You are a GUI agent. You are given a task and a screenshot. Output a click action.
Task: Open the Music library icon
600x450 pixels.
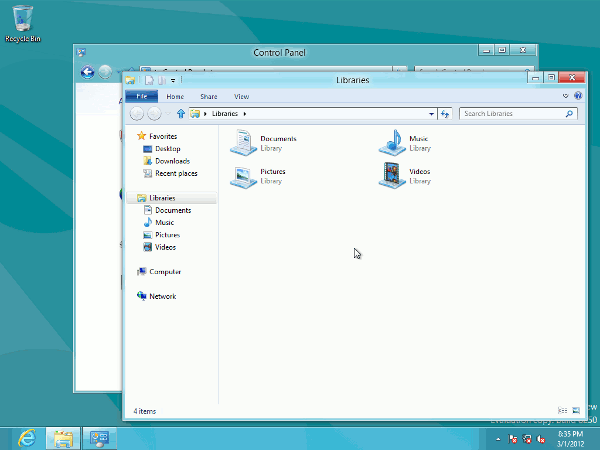[392, 142]
